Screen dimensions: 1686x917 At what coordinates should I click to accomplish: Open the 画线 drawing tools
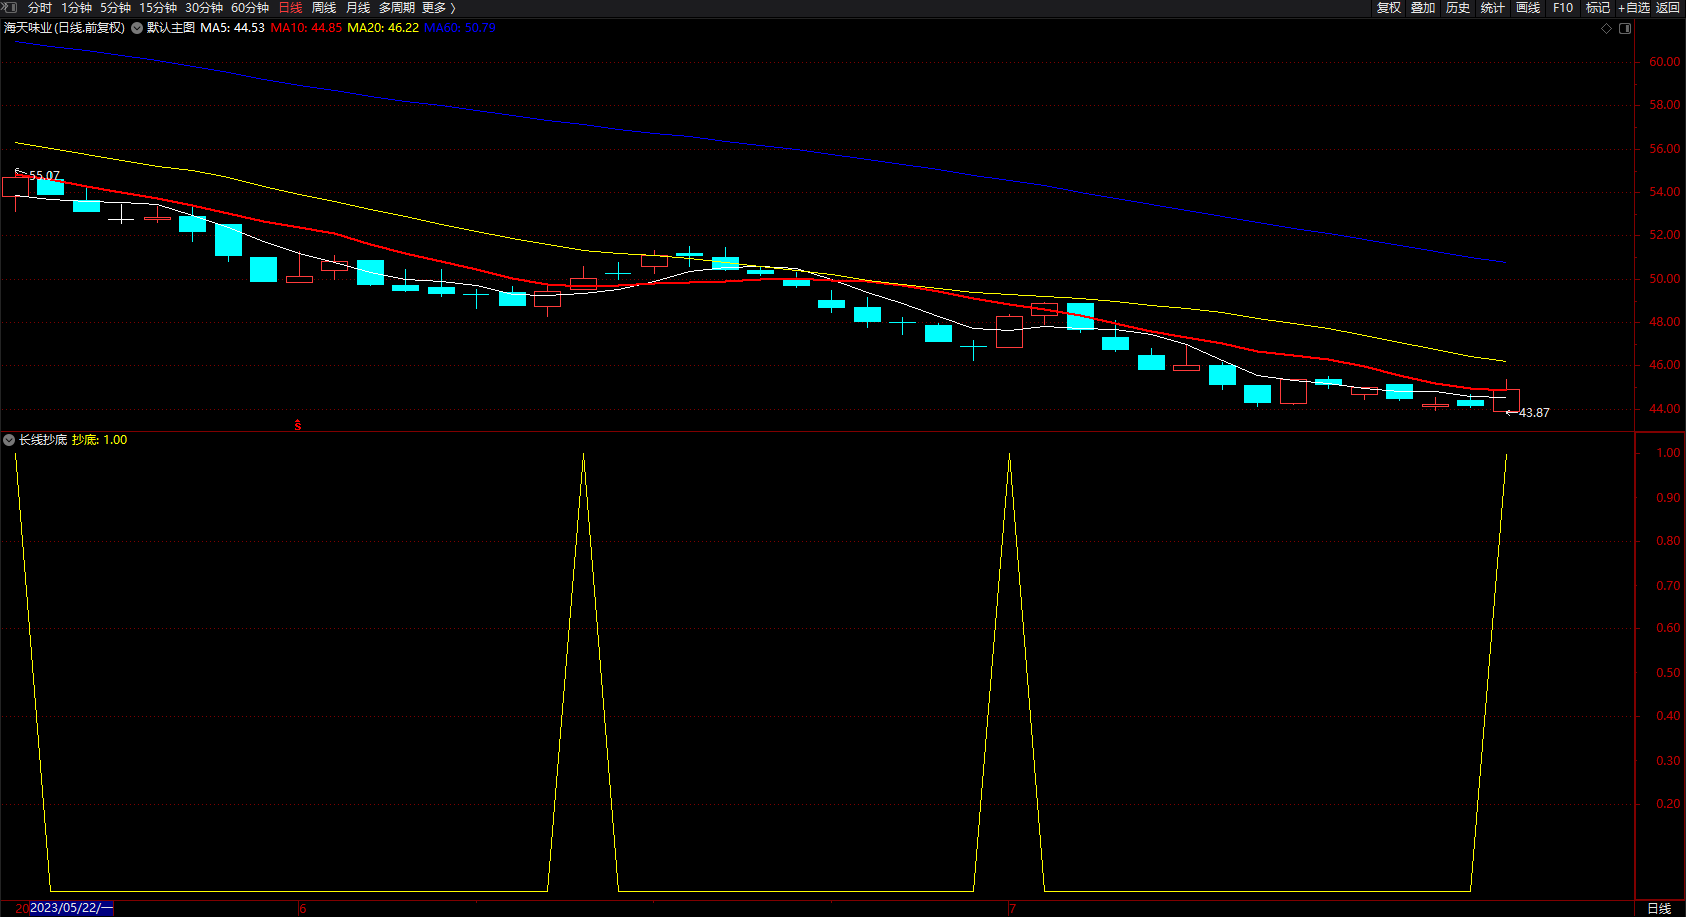(x=1528, y=8)
